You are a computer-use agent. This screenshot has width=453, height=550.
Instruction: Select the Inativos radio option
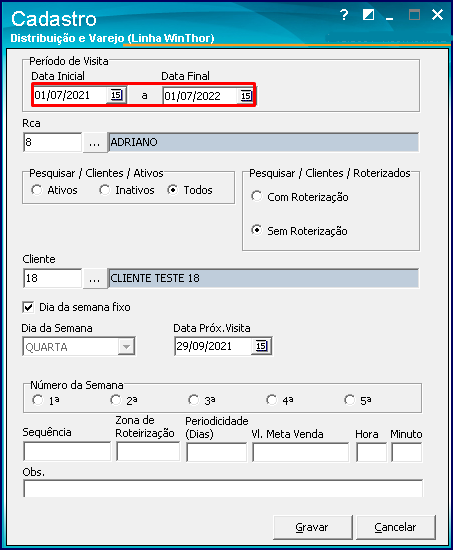coord(105,190)
